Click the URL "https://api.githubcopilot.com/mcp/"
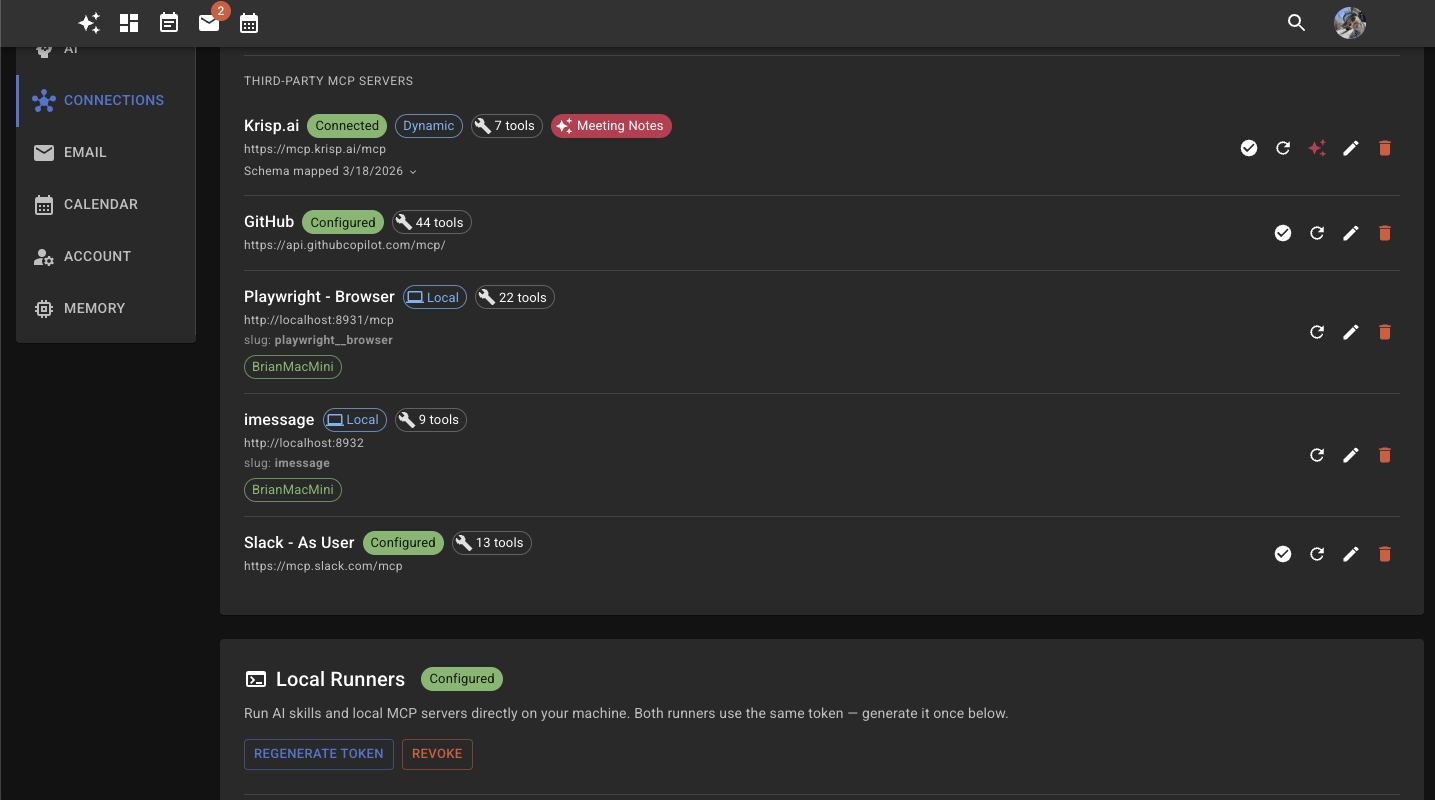Viewport: 1435px width, 800px height. pyautogui.click(x=345, y=245)
